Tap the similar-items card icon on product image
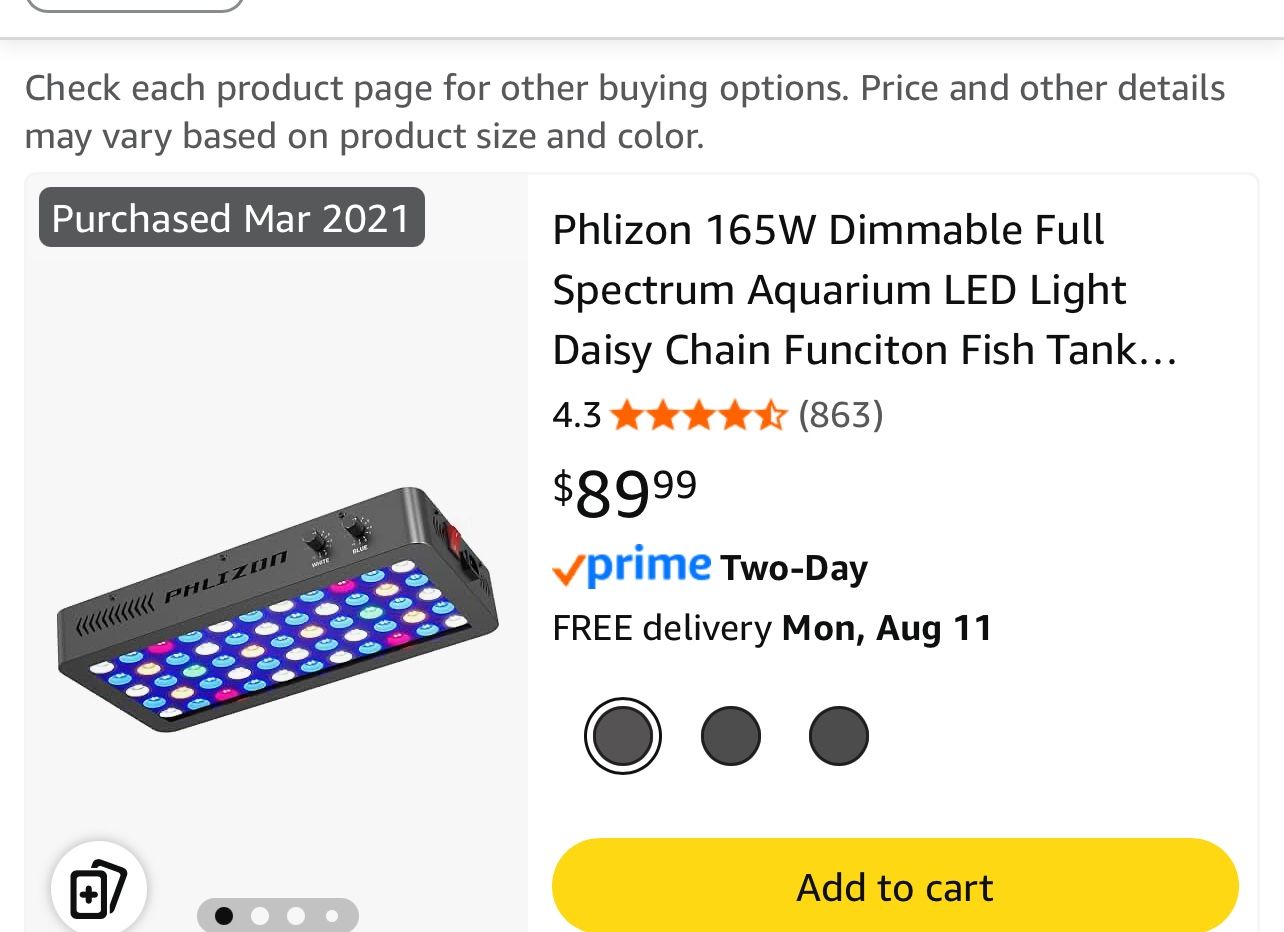 pos(98,888)
